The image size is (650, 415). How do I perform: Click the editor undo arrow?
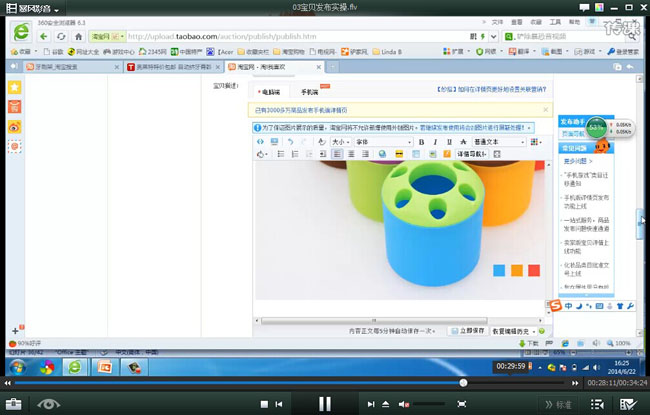tap(290, 142)
